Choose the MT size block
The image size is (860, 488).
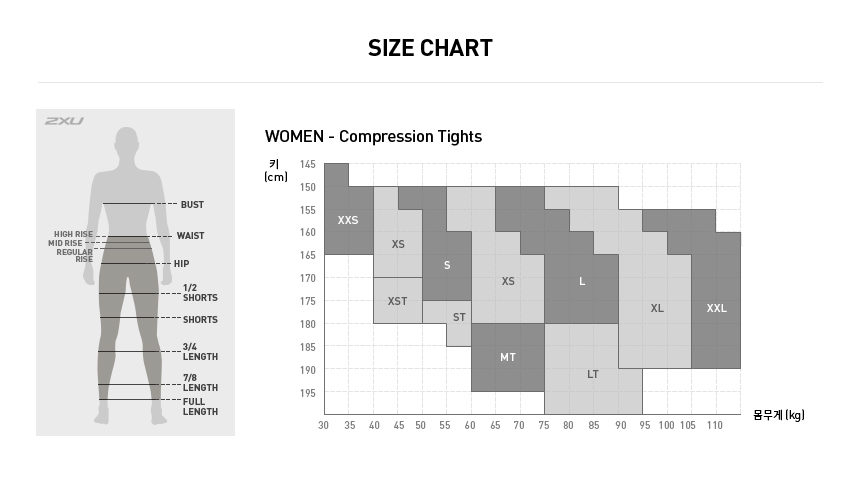tap(507, 357)
